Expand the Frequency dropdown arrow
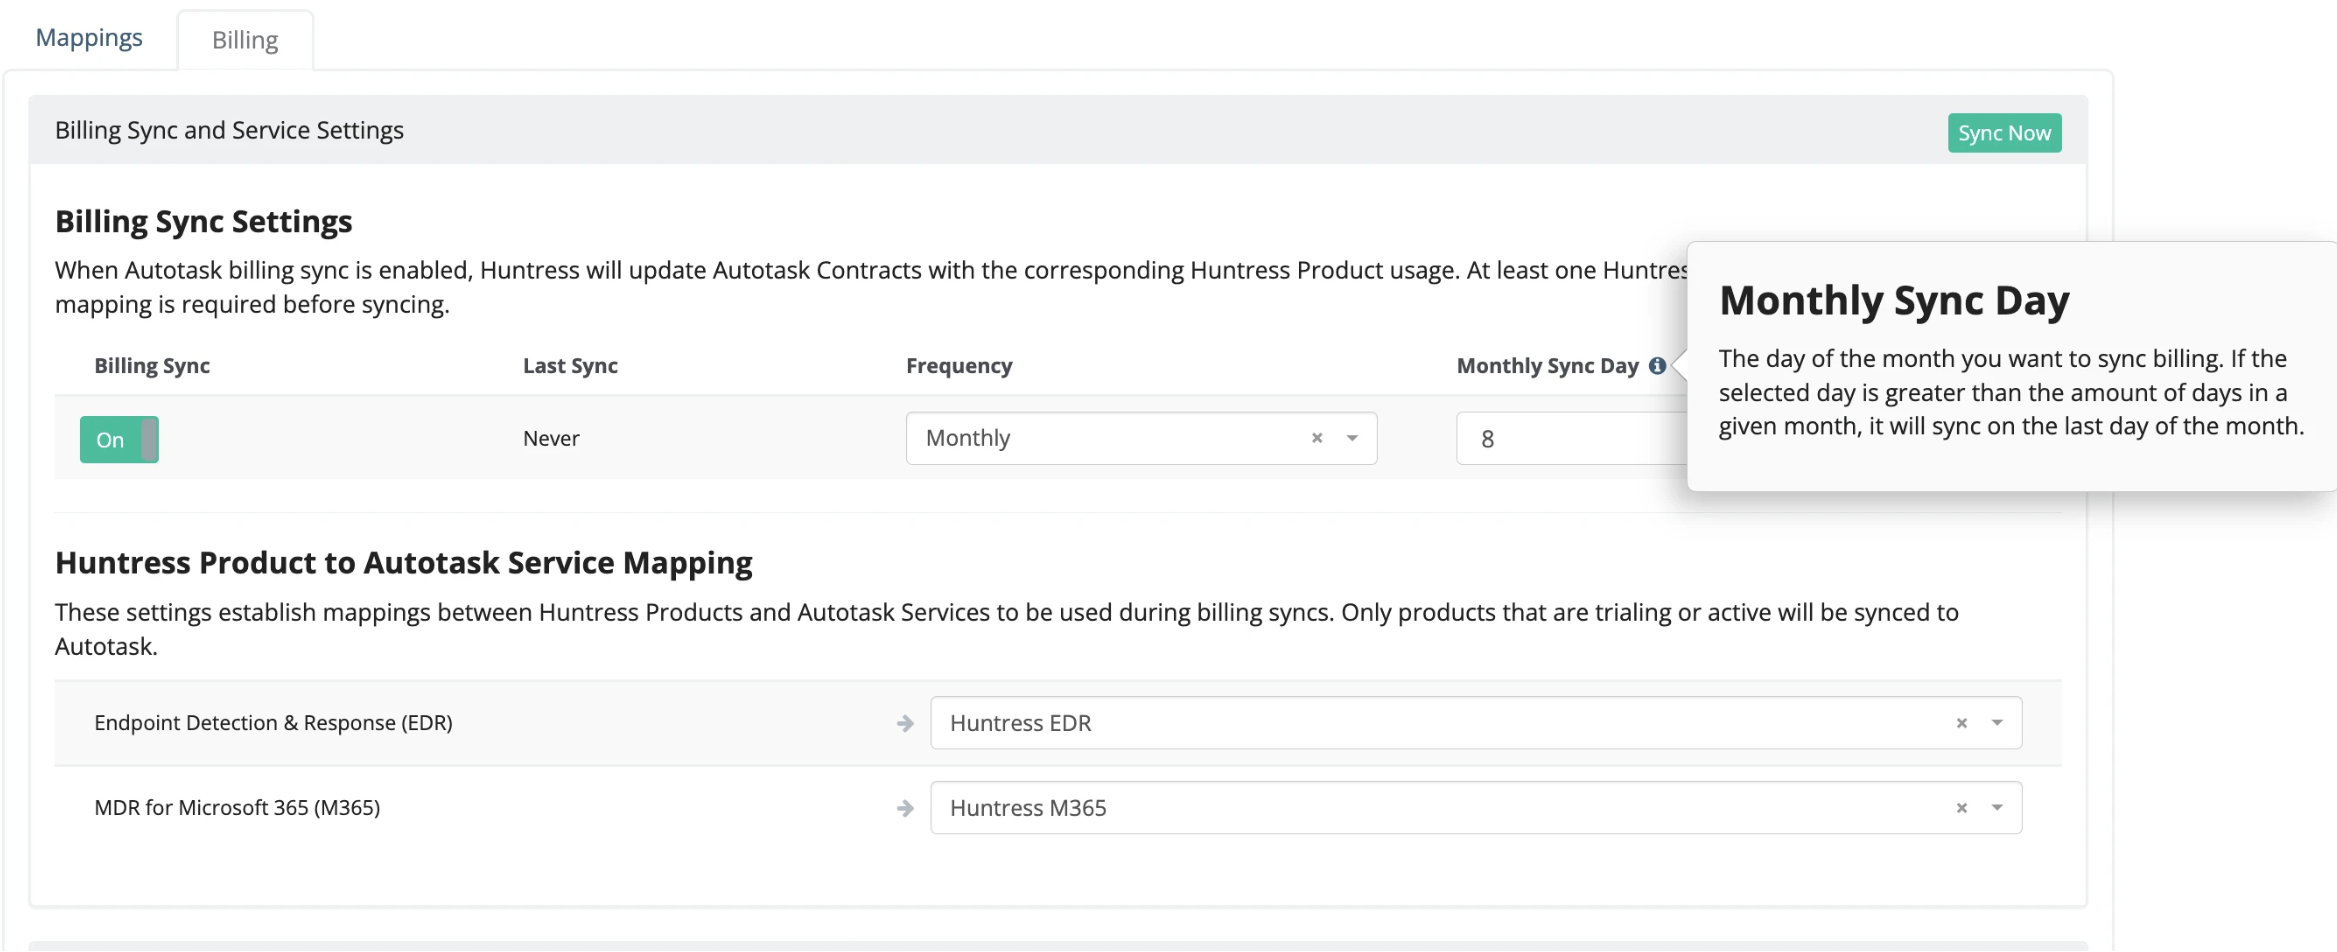 (1352, 438)
